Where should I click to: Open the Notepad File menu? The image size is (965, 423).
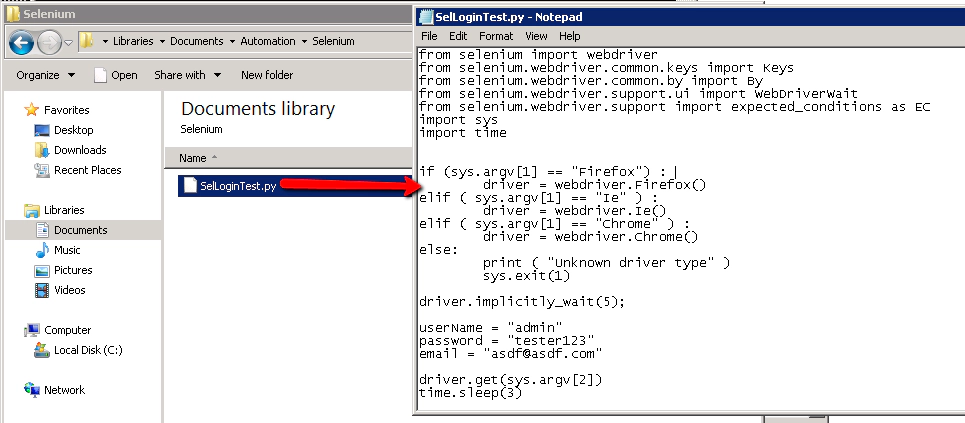click(429, 36)
